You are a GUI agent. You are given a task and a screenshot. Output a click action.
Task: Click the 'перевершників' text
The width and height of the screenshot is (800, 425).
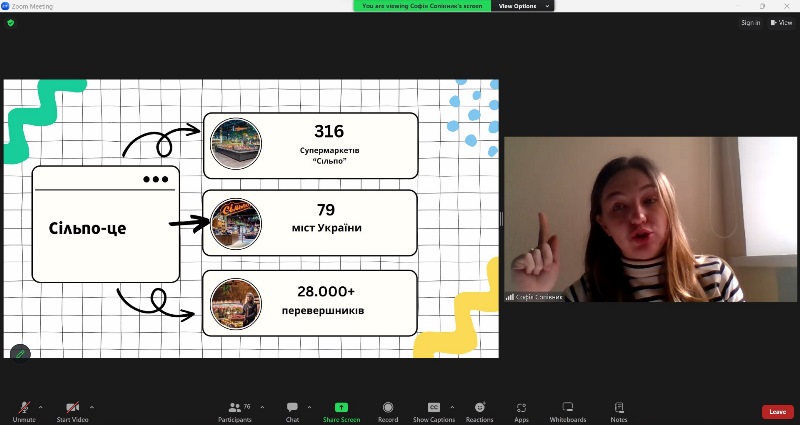pyautogui.click(x=323, y=310)
